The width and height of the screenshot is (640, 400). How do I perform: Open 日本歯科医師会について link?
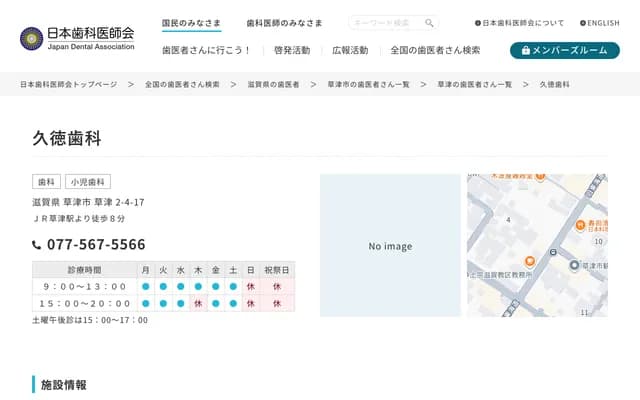[x=520, y=23]
